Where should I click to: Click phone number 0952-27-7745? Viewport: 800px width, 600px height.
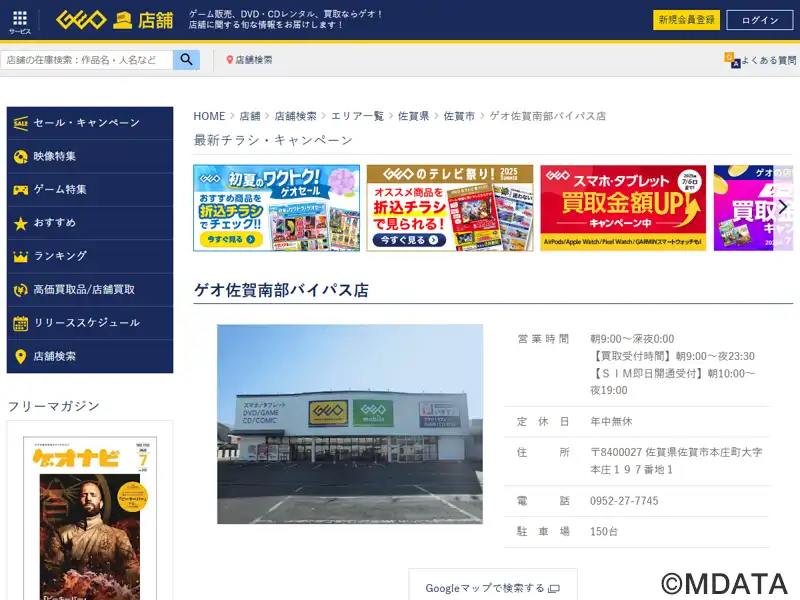point(624,501)
